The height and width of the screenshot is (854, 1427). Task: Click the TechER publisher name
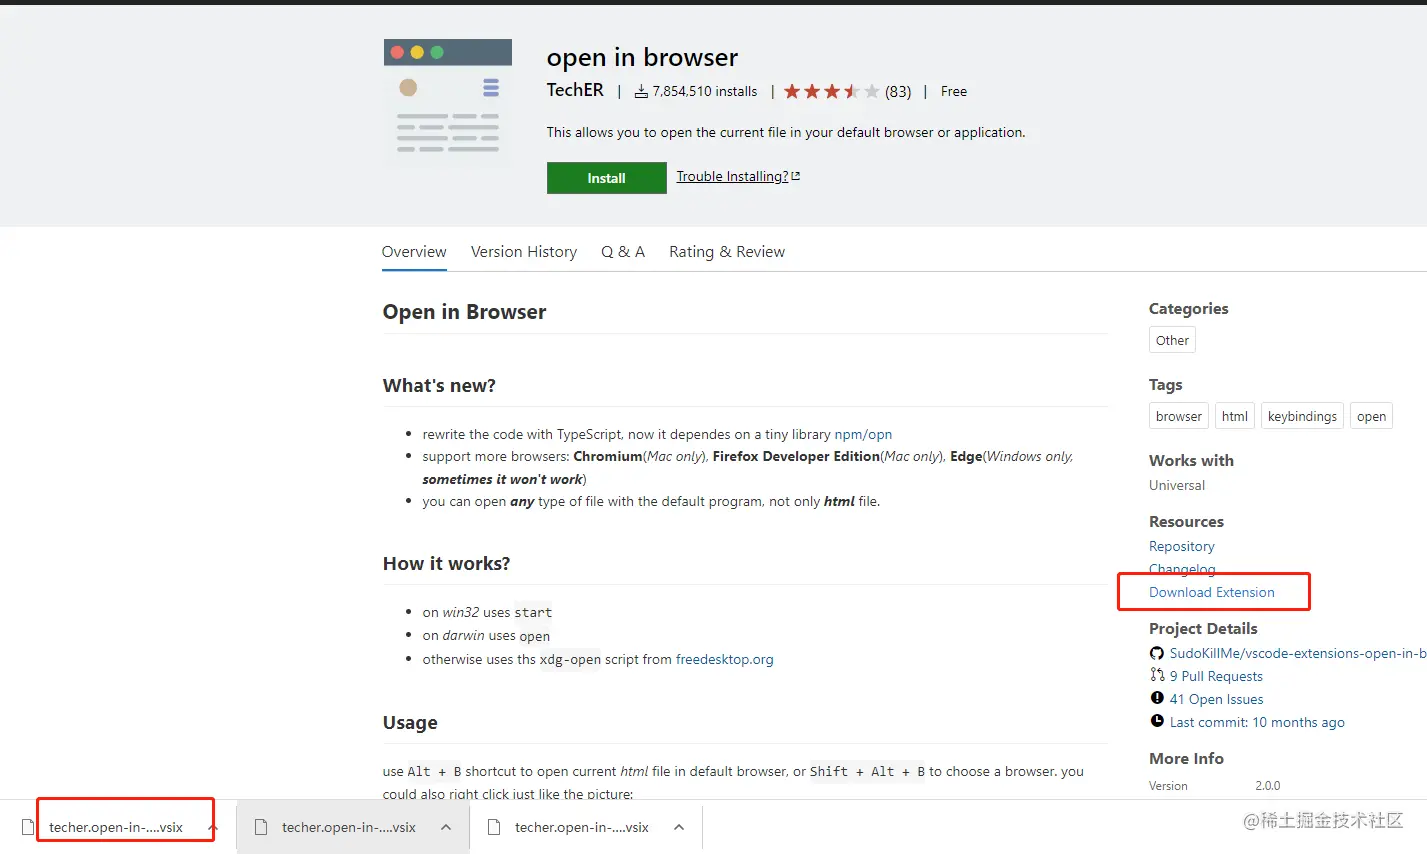(x=575, y=90)
